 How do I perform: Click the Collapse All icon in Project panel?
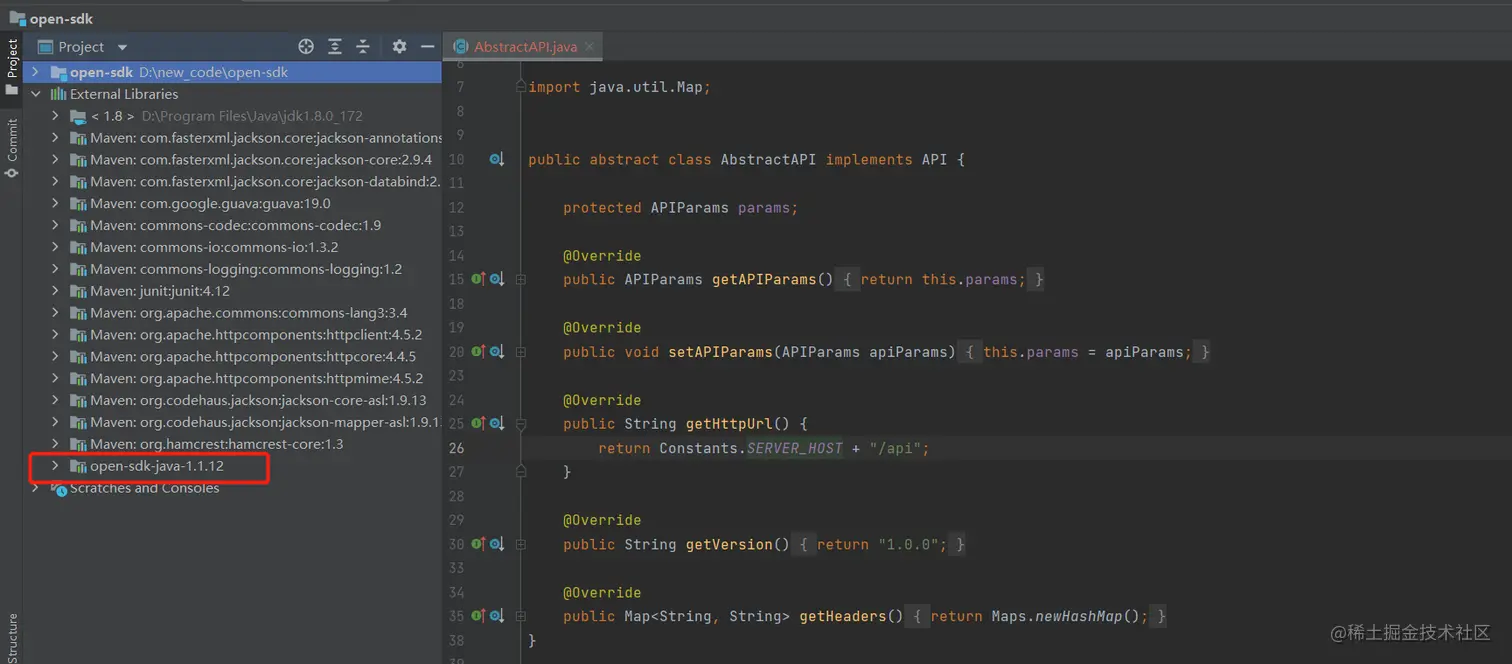(x=363, y=47)
